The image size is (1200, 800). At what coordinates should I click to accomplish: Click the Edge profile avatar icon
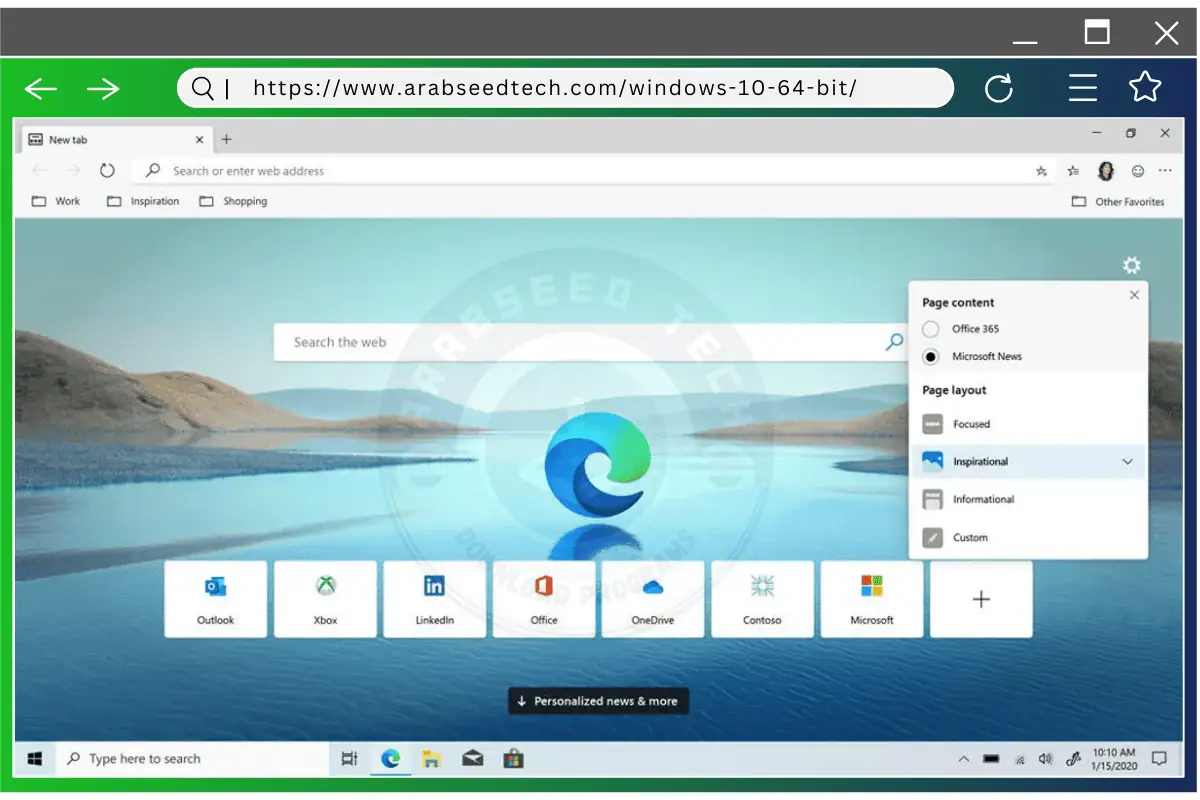pyautogui.click(x=1105, y=170)
